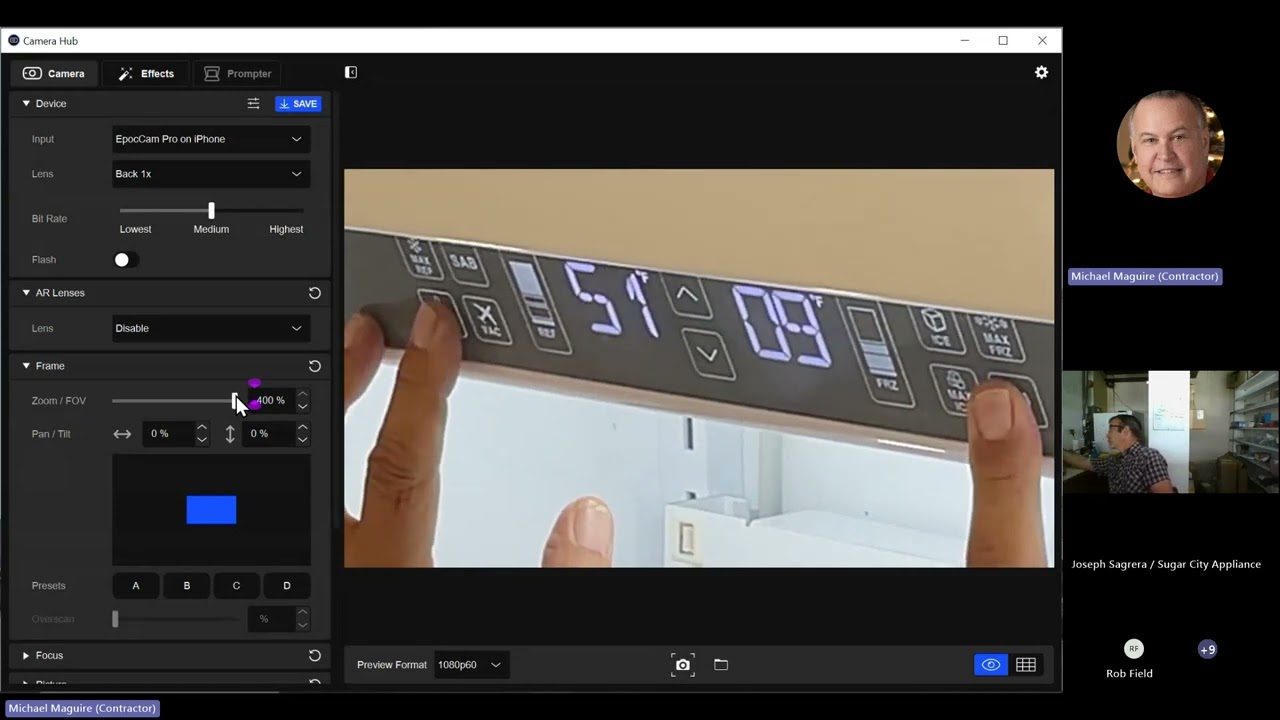The width and height of the screenshot is (1280, 720).
Task: Open the Input camera dropdown
Action: (x=210, y=139)
